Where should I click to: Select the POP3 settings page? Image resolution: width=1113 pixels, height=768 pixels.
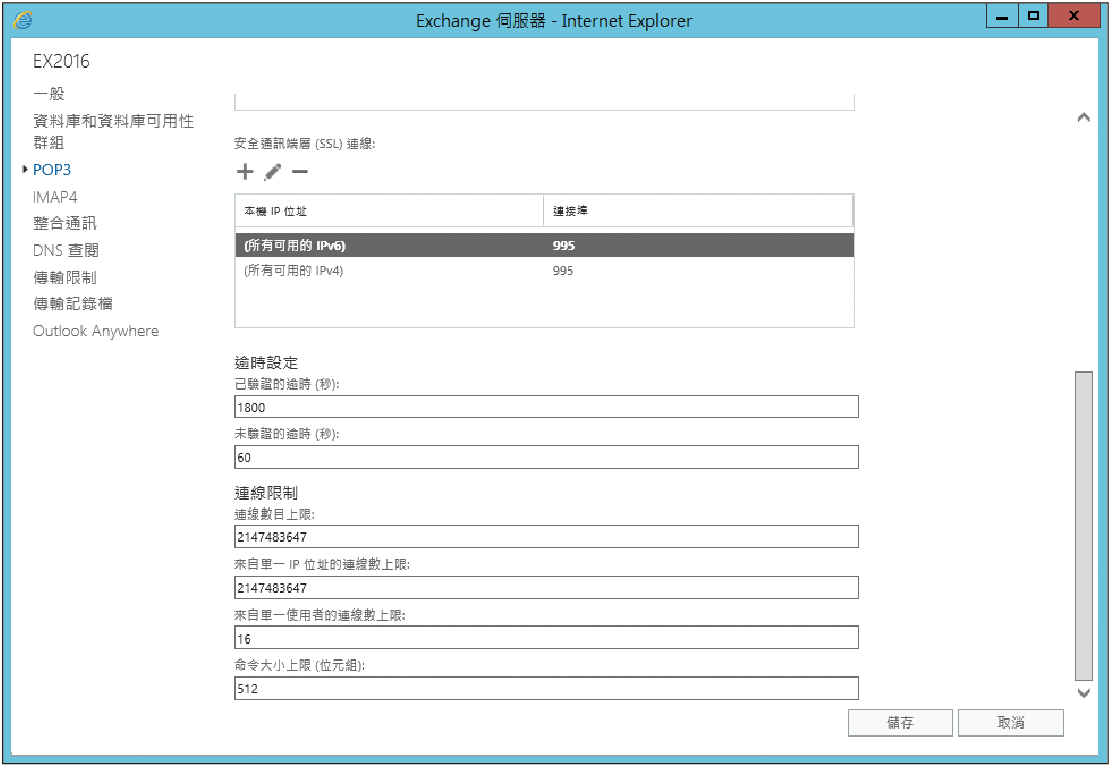[x=52, y=170]
